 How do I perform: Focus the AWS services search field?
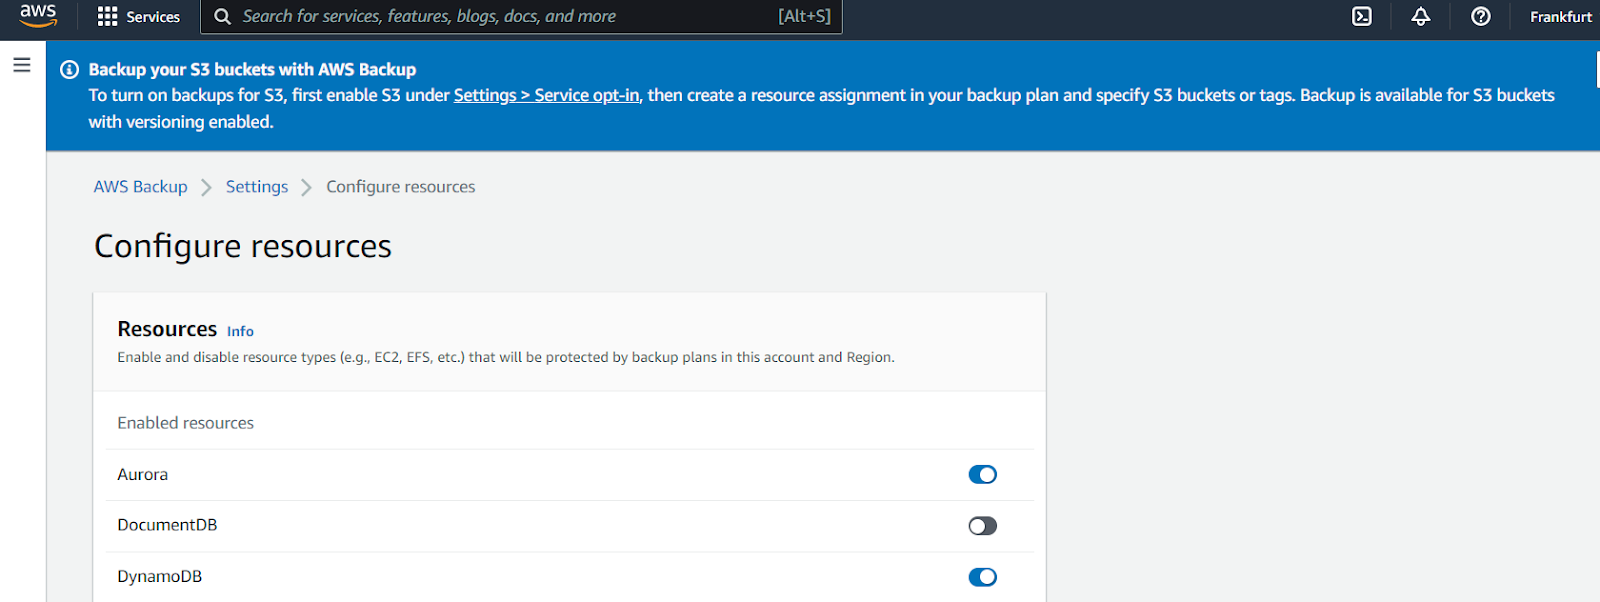coord(500,17)
